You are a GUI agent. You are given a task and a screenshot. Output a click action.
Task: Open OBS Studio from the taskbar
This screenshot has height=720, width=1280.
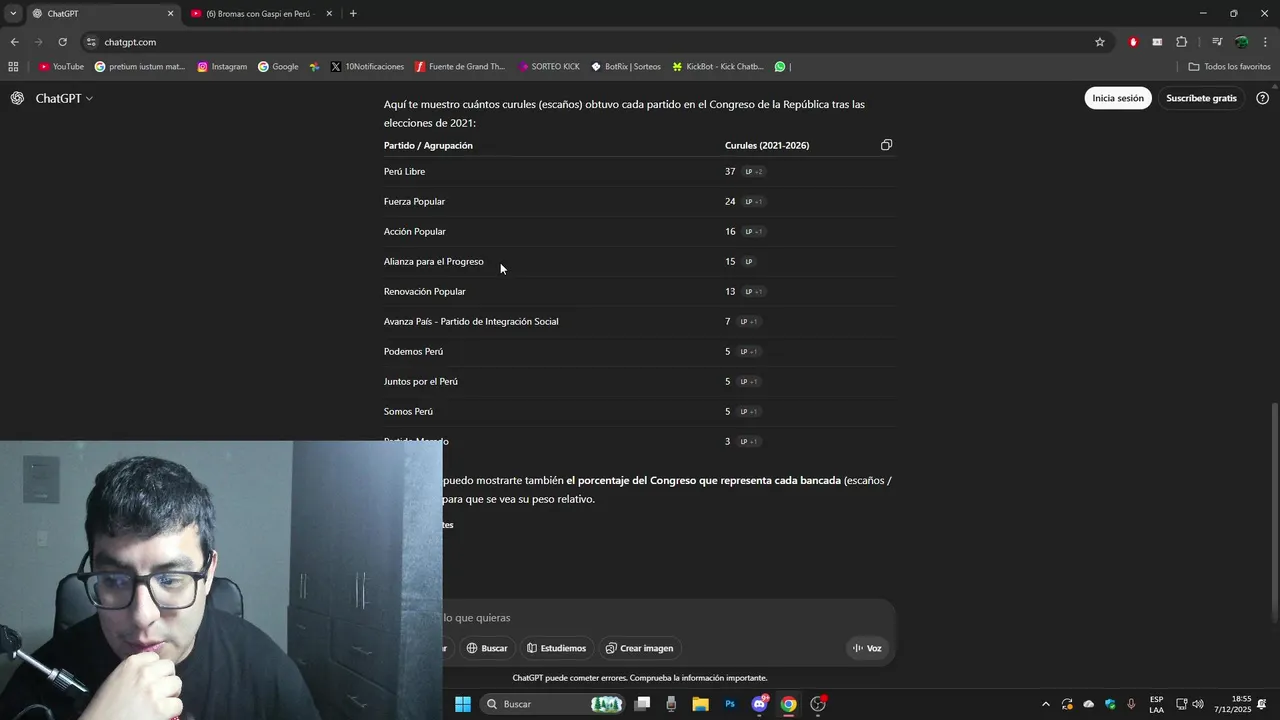(x=818, y=704)
